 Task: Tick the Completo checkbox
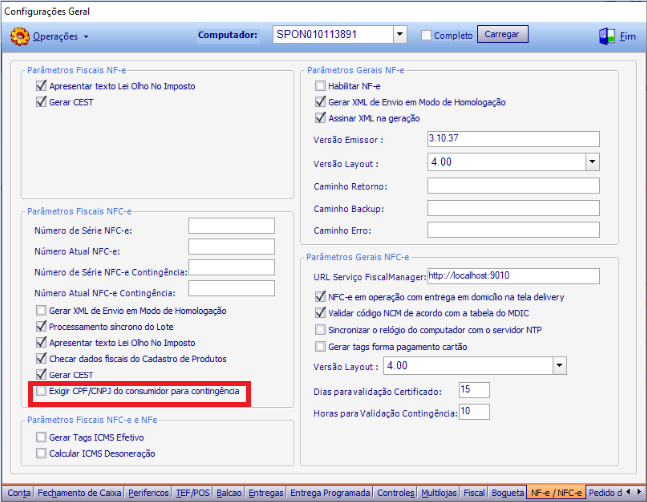pos(426,35)
